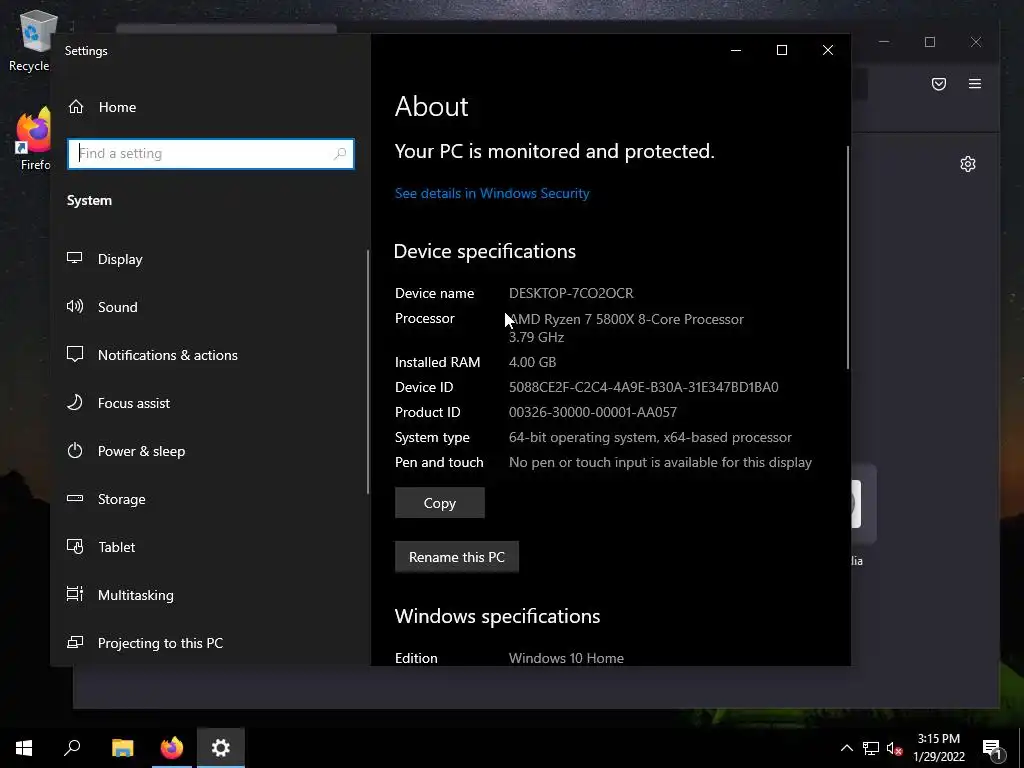This screenshot has width=1024, height=768.
Task: Click the muted volume tray icon
Action: pyautogui.click(x=894, y=748)
